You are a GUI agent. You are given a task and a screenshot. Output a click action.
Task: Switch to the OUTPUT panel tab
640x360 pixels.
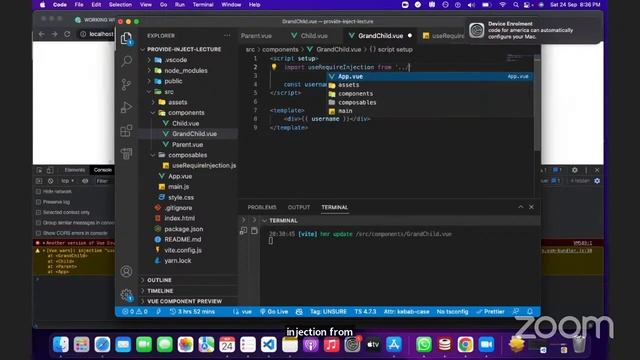[x=299, y=207]
